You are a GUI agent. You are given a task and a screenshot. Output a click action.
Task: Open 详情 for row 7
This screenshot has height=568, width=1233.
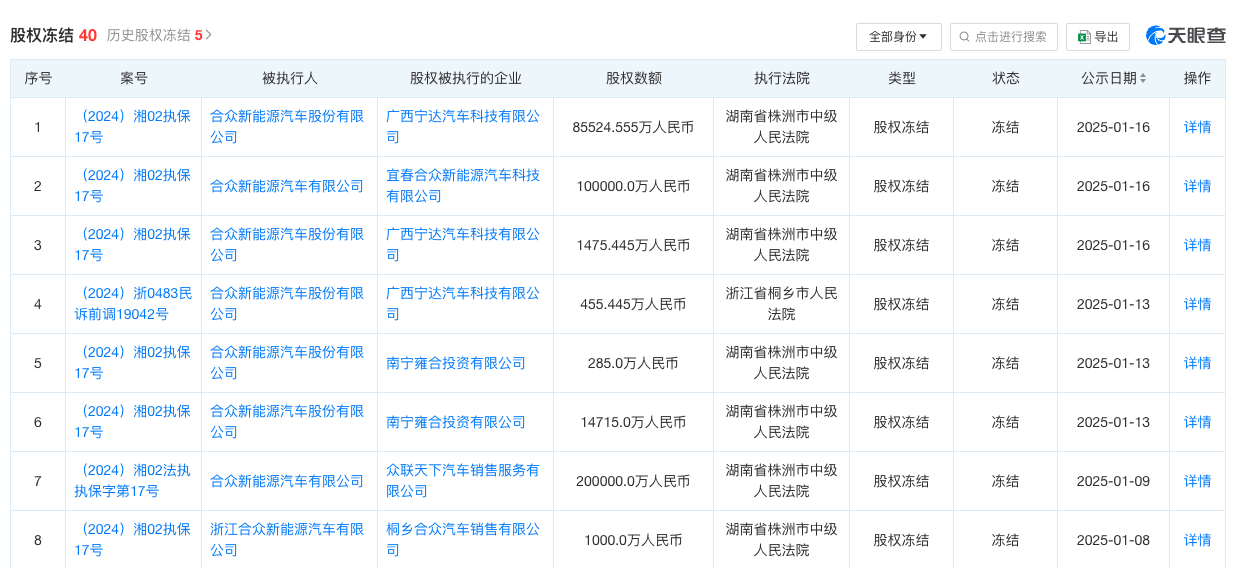[1197, 481]
